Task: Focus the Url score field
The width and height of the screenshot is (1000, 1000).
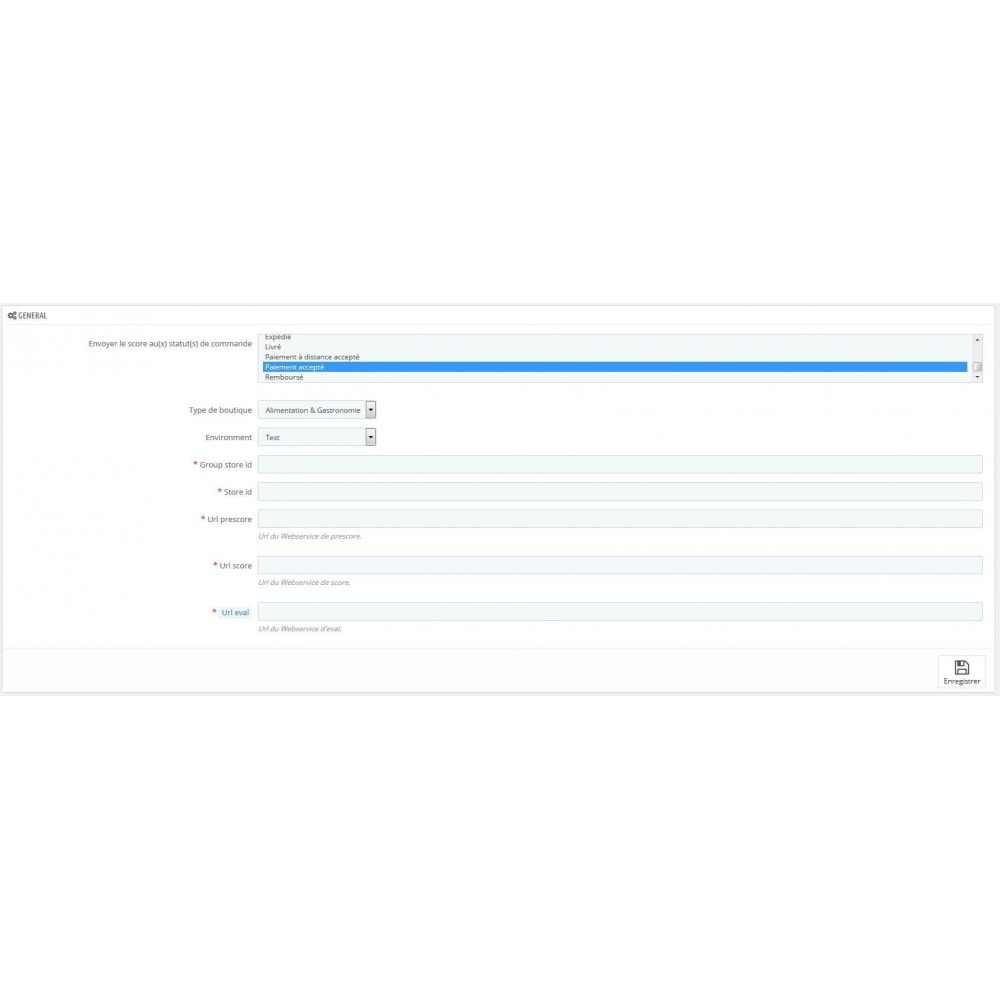Action: tap(620, 565)
